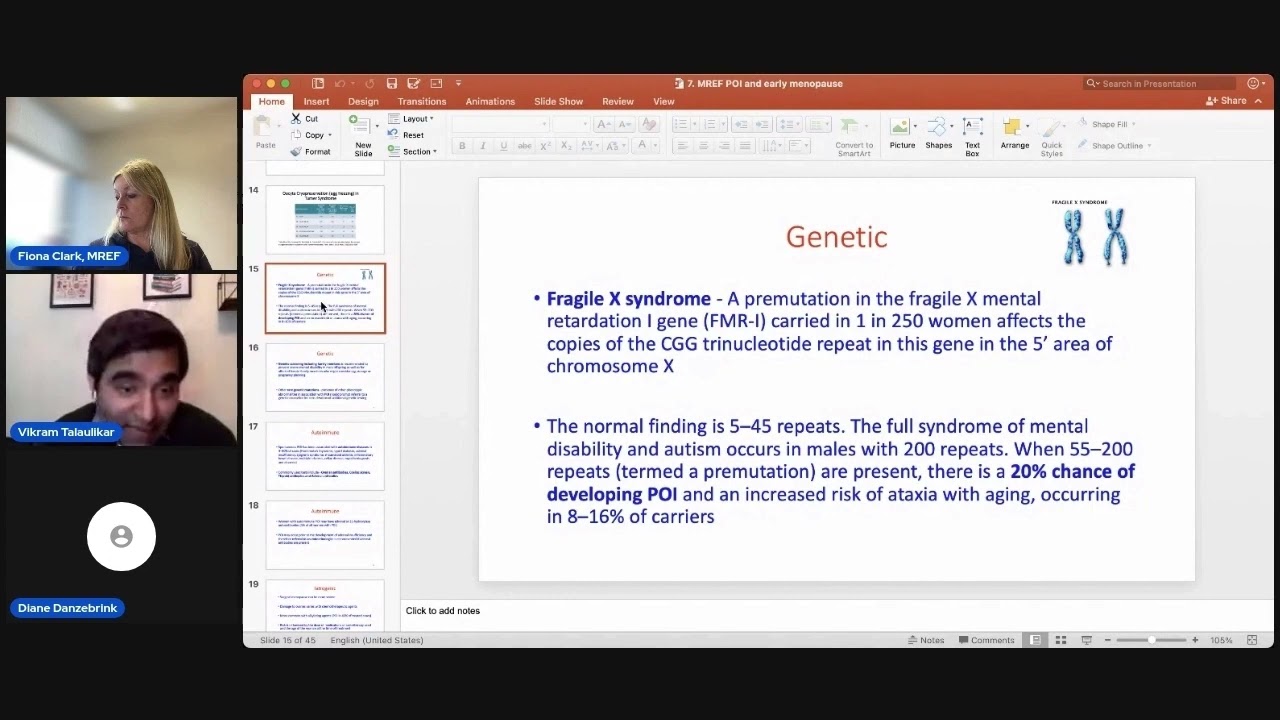Click the Slide Show presenter icon in status bar
The image size is (1280, 720).
point(1086,640)
